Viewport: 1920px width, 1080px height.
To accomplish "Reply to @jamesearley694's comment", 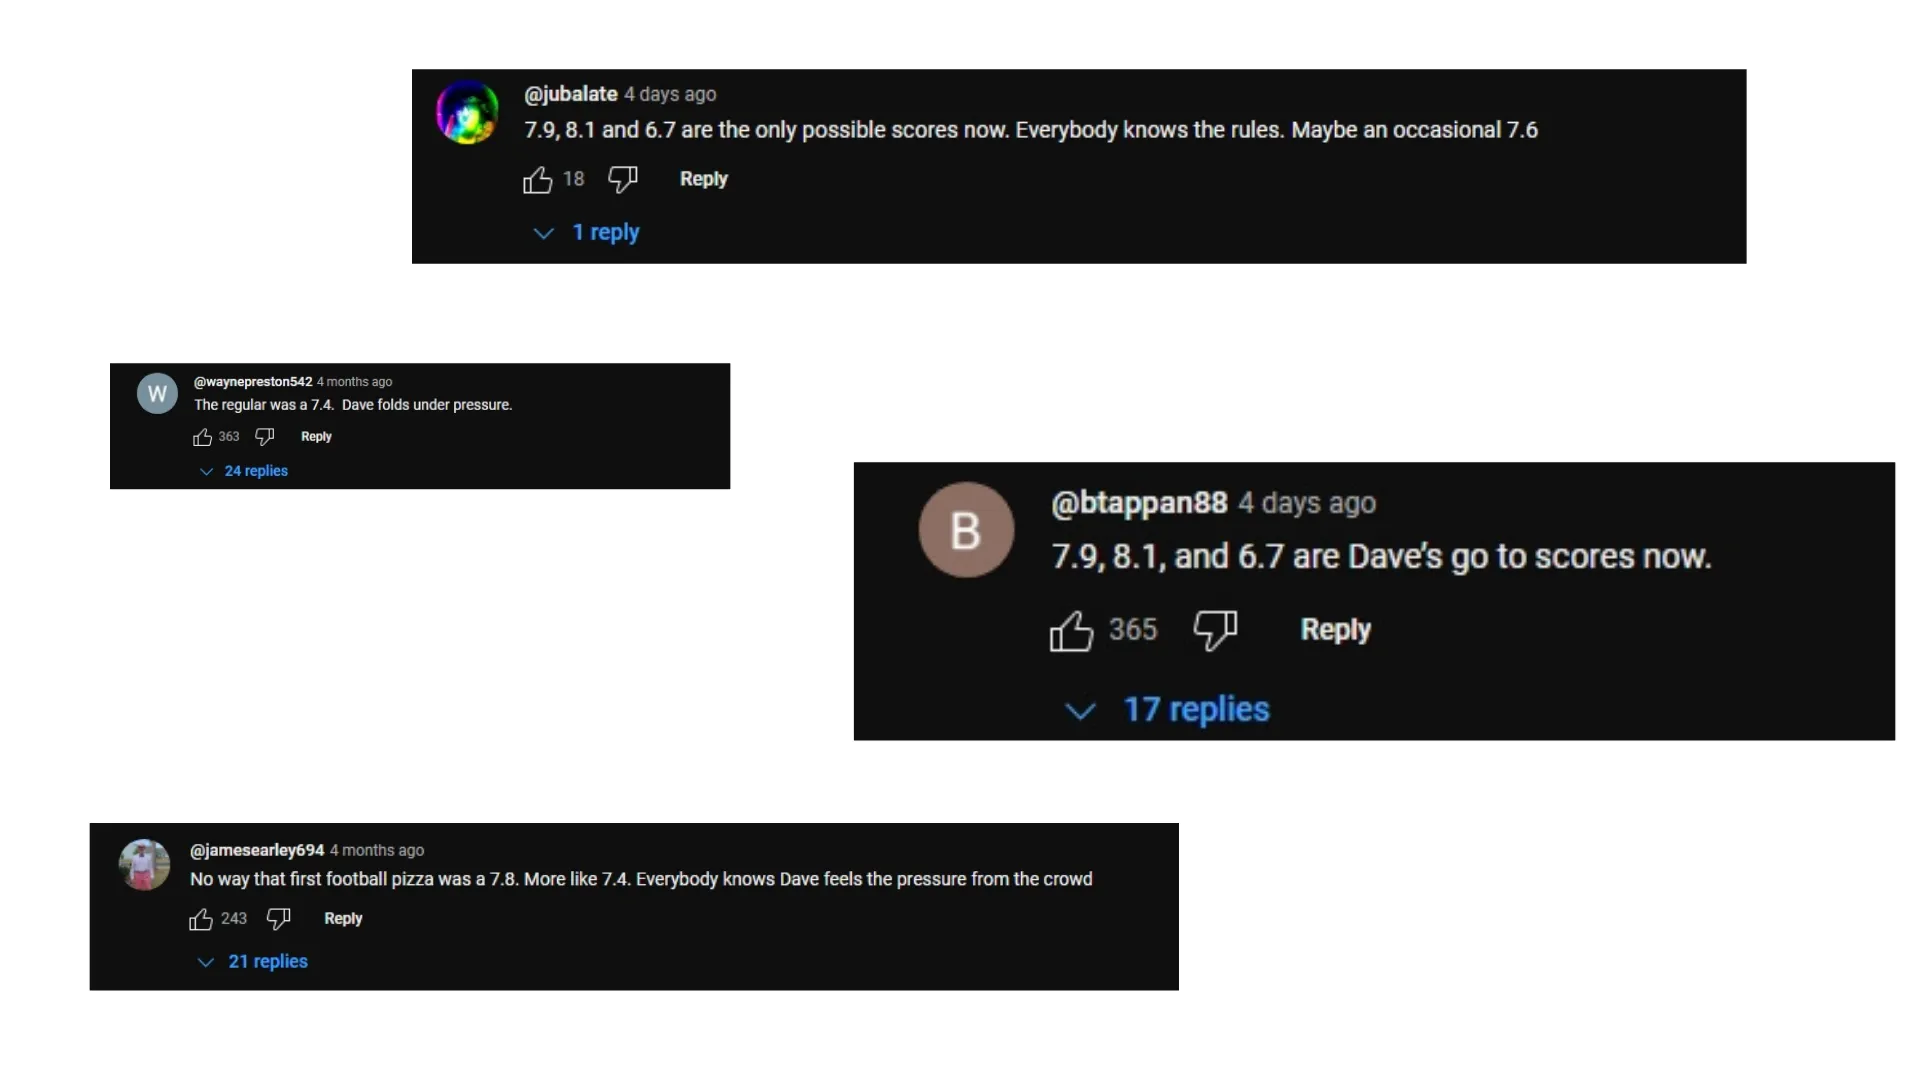I will [x=342, y=918].
